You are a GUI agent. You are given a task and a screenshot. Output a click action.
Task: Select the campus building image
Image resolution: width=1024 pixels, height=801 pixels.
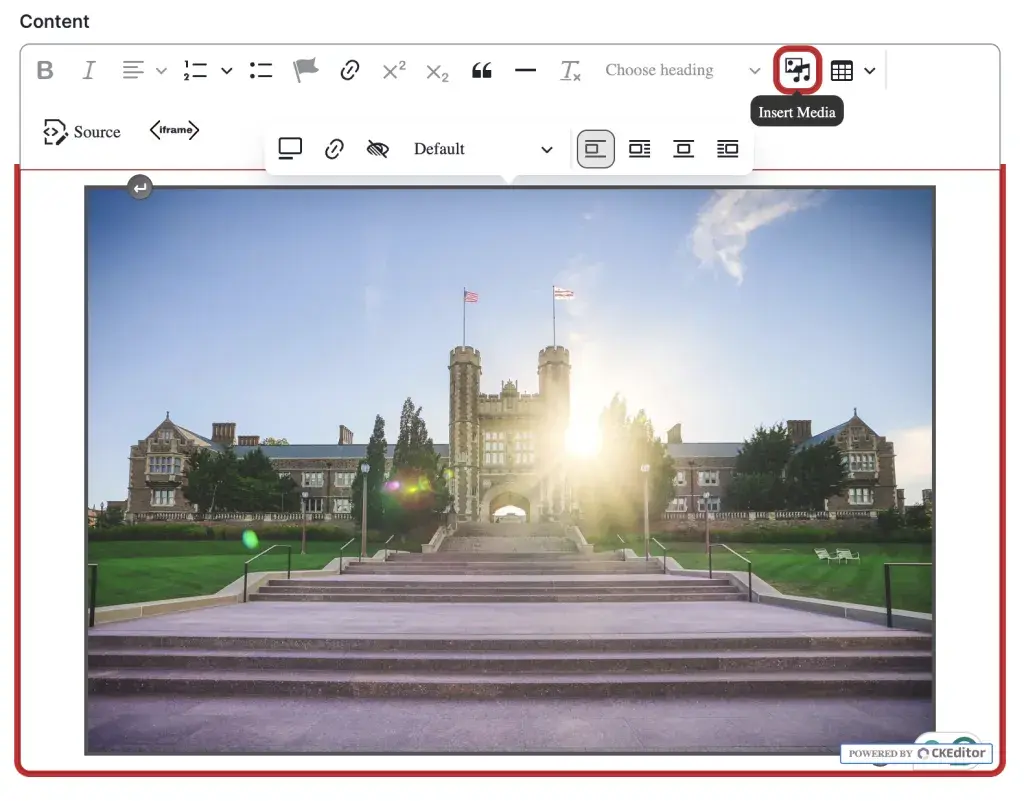[510, 470]
